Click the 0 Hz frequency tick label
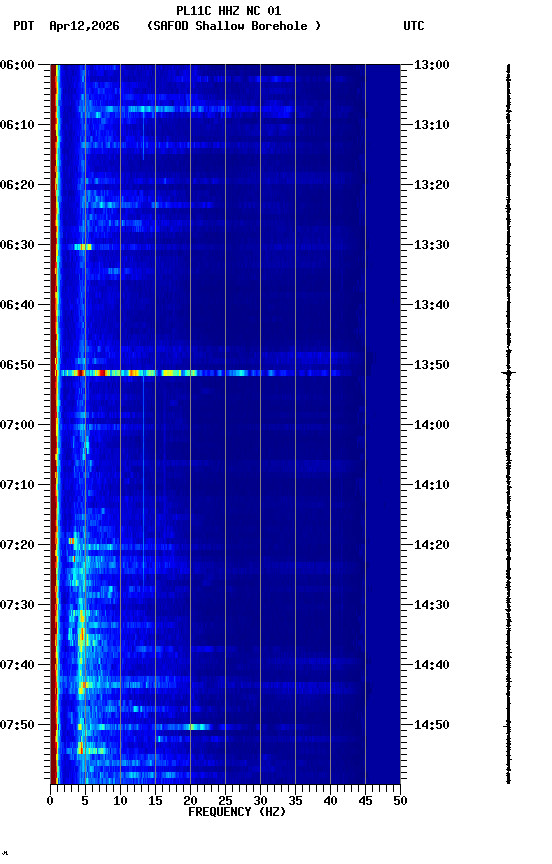 [50, 801]
